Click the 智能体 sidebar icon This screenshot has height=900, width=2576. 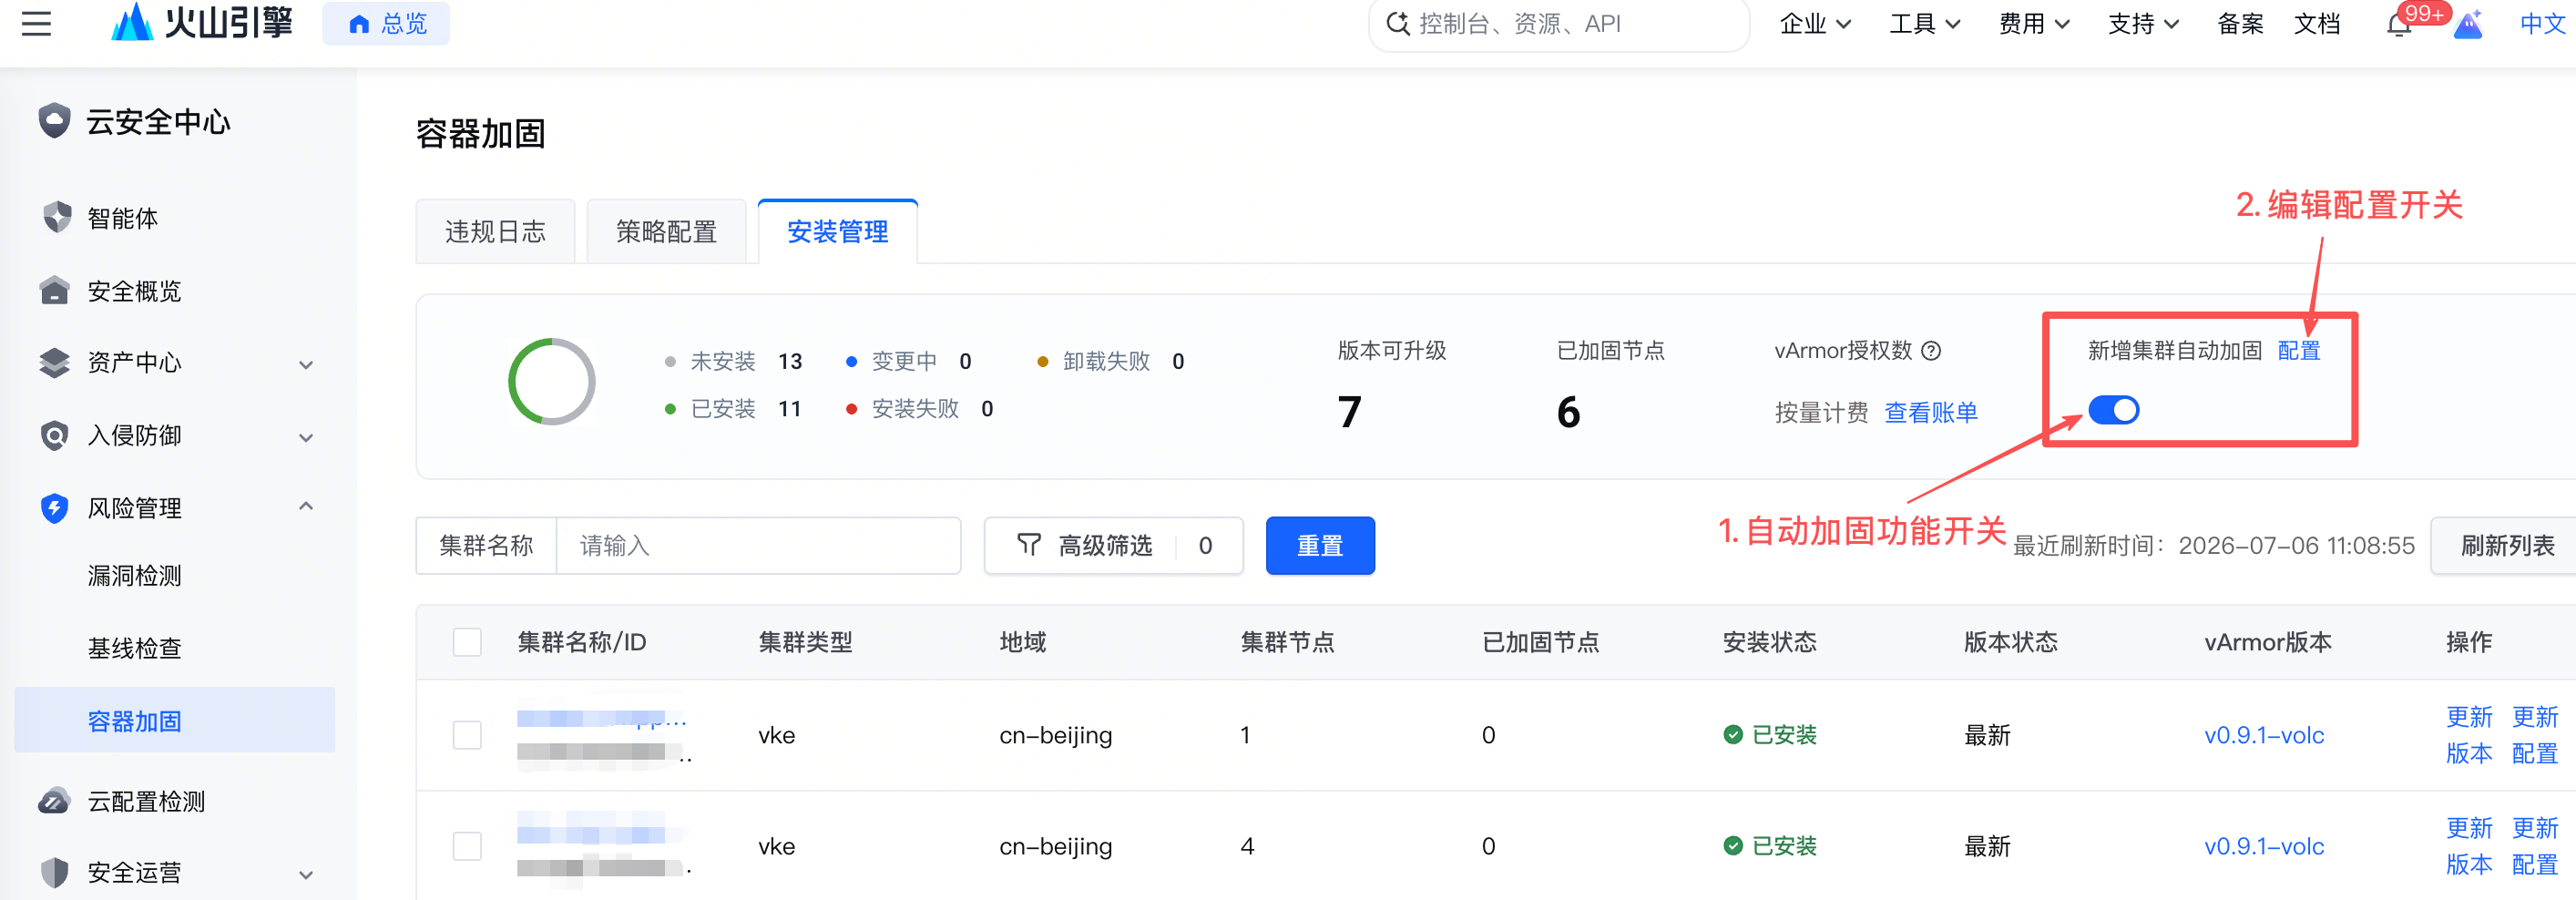tap(57, 217)
